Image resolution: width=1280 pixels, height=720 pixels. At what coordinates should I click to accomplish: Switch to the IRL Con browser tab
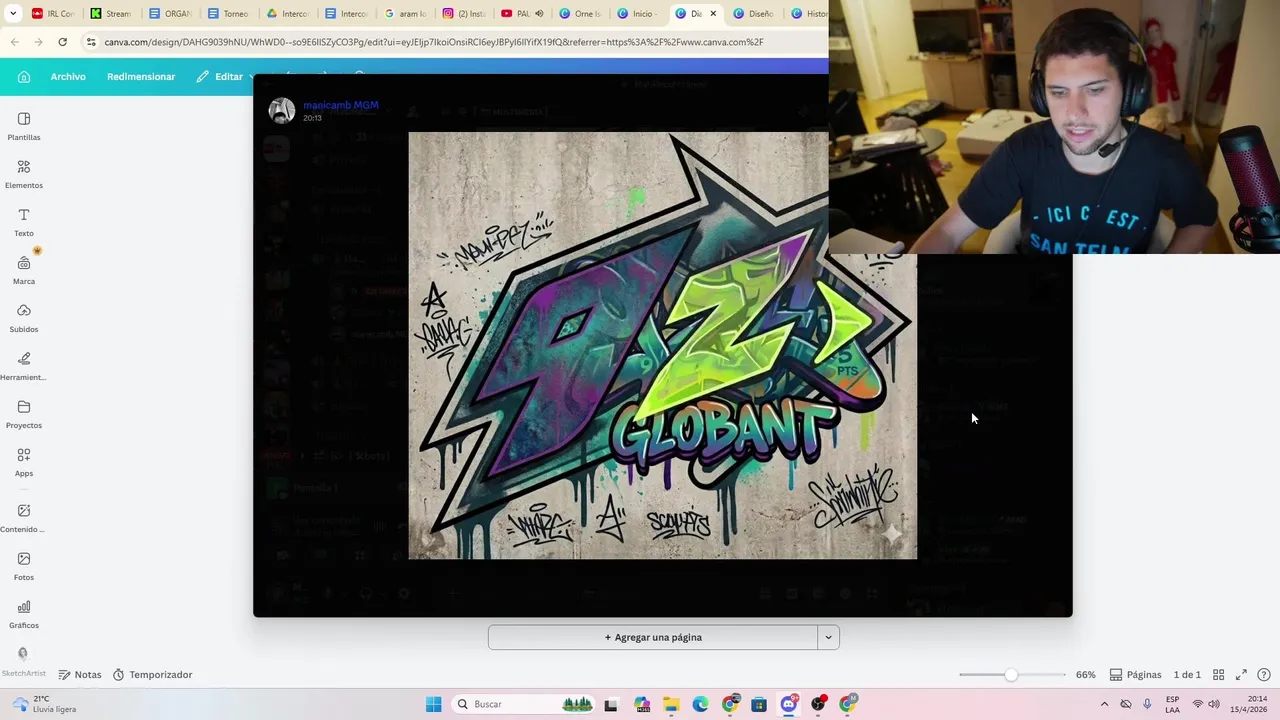pyautogui.click(x=52, y=14)
